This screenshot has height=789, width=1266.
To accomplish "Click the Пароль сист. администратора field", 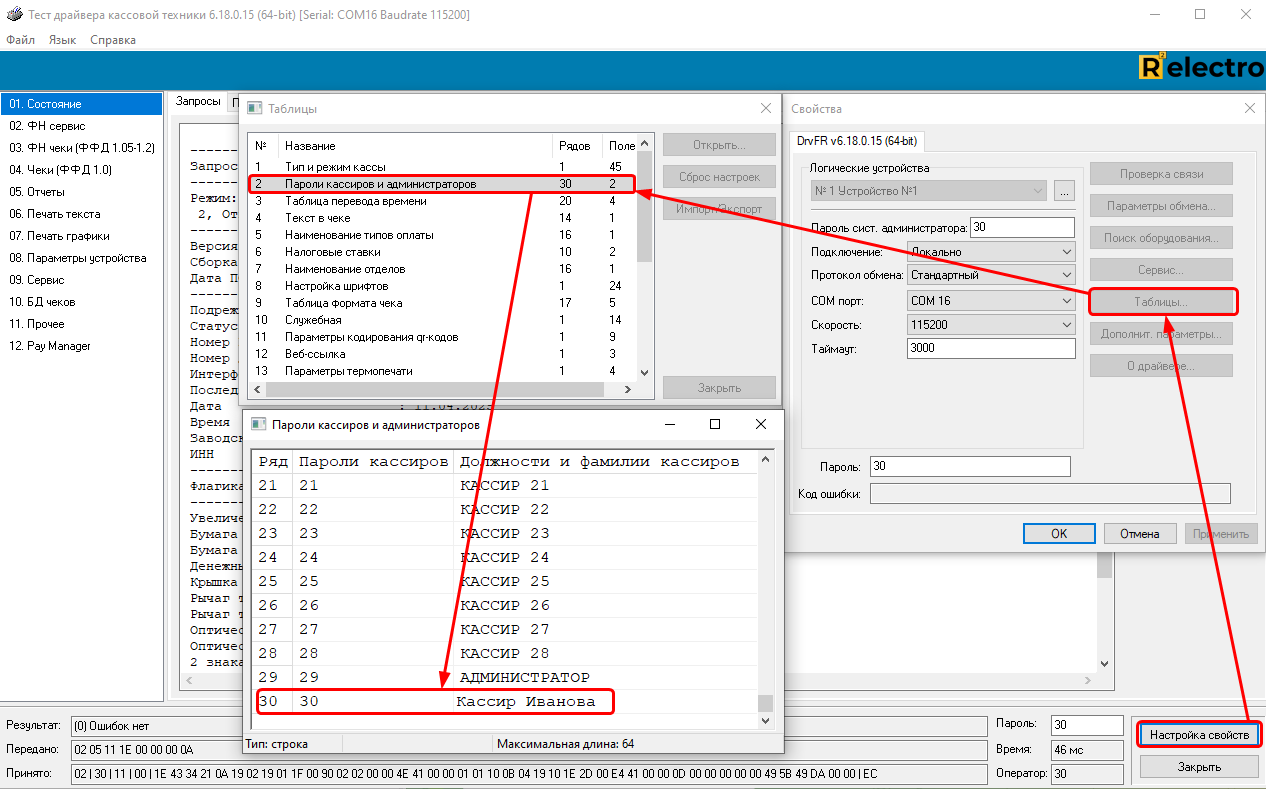I will [x=1021, y=228].
